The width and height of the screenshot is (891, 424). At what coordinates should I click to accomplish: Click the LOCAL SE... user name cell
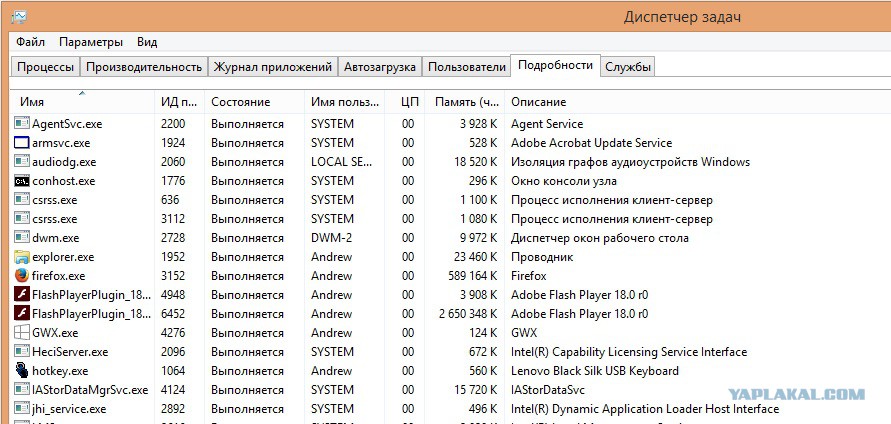coord(342,161)
